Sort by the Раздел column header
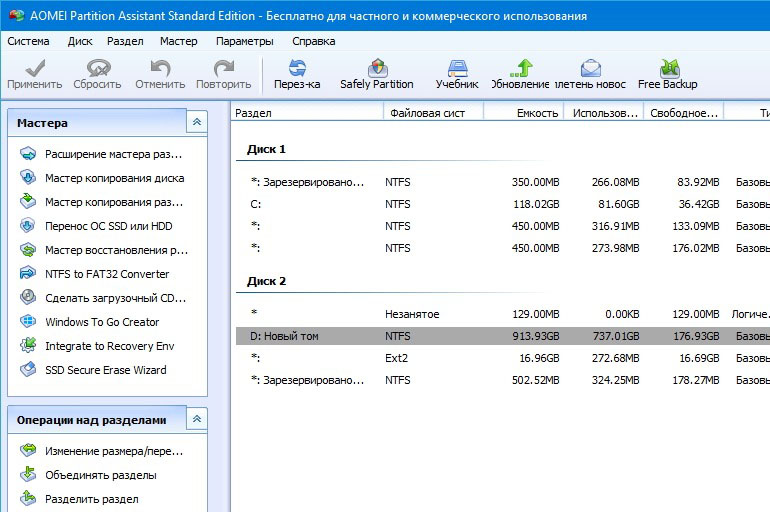The width and height of the screenshot is (770, 512). click(x=307, y=113)
